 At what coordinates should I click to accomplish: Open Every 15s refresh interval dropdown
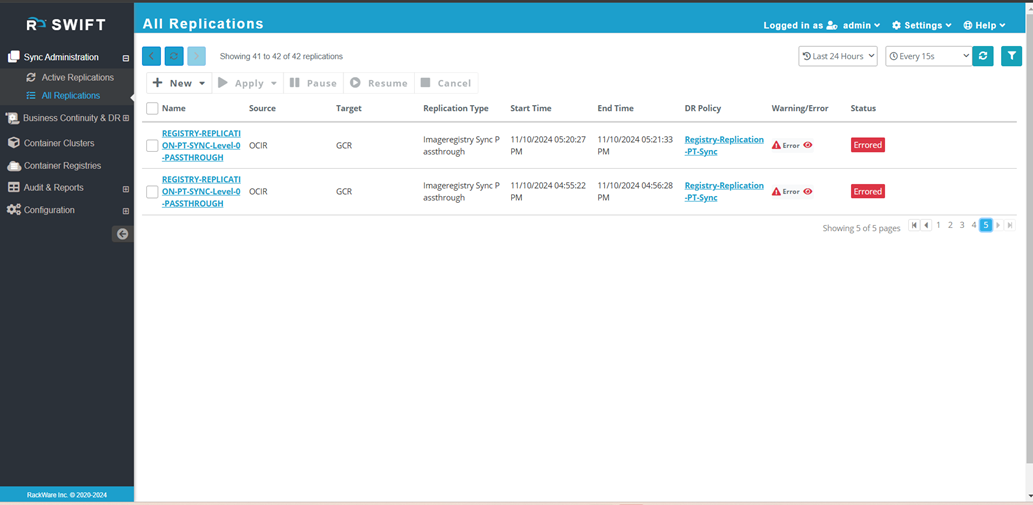point(929,57)
